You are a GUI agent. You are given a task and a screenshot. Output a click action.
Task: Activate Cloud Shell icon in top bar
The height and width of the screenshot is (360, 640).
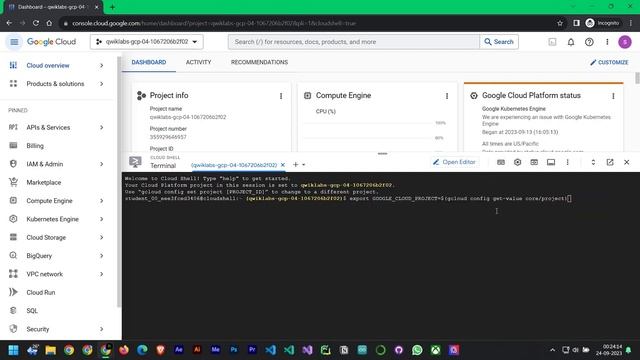[x=552, y=42]
